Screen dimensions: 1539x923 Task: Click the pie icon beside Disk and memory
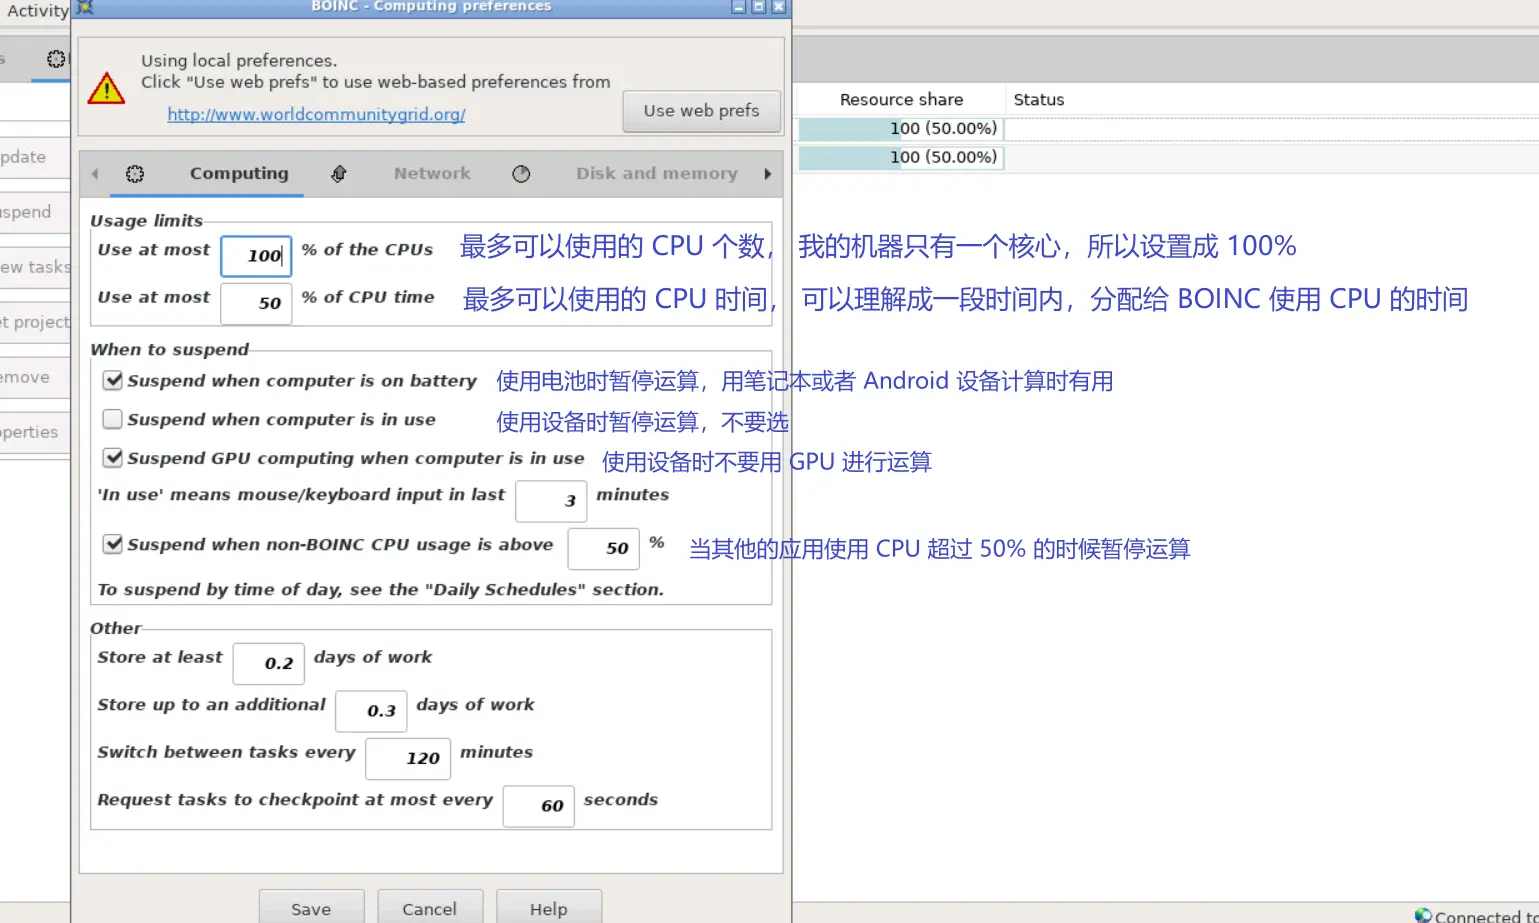(521, 174)
